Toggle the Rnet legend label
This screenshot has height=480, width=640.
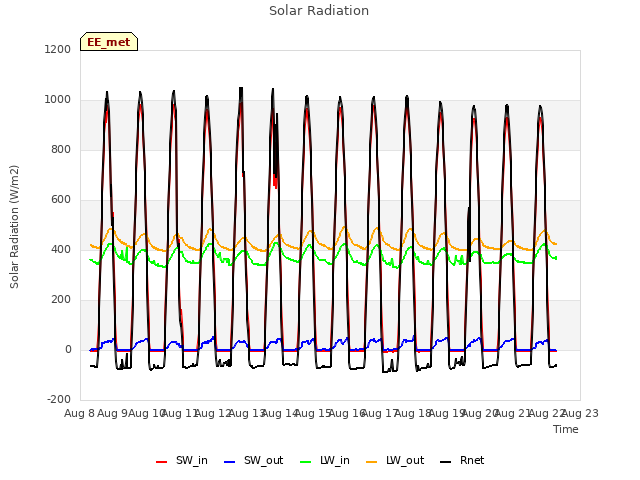(472, 460)
